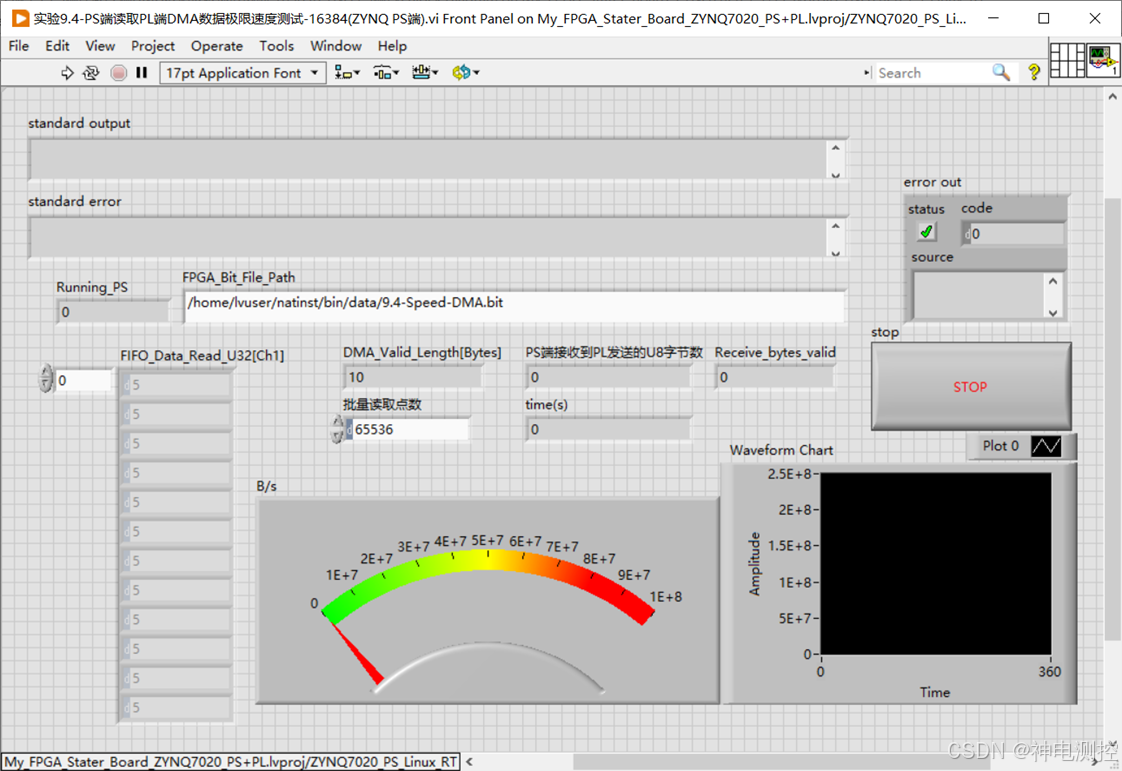Click the horizontal scroll left arrow

(x=469, y=762)
